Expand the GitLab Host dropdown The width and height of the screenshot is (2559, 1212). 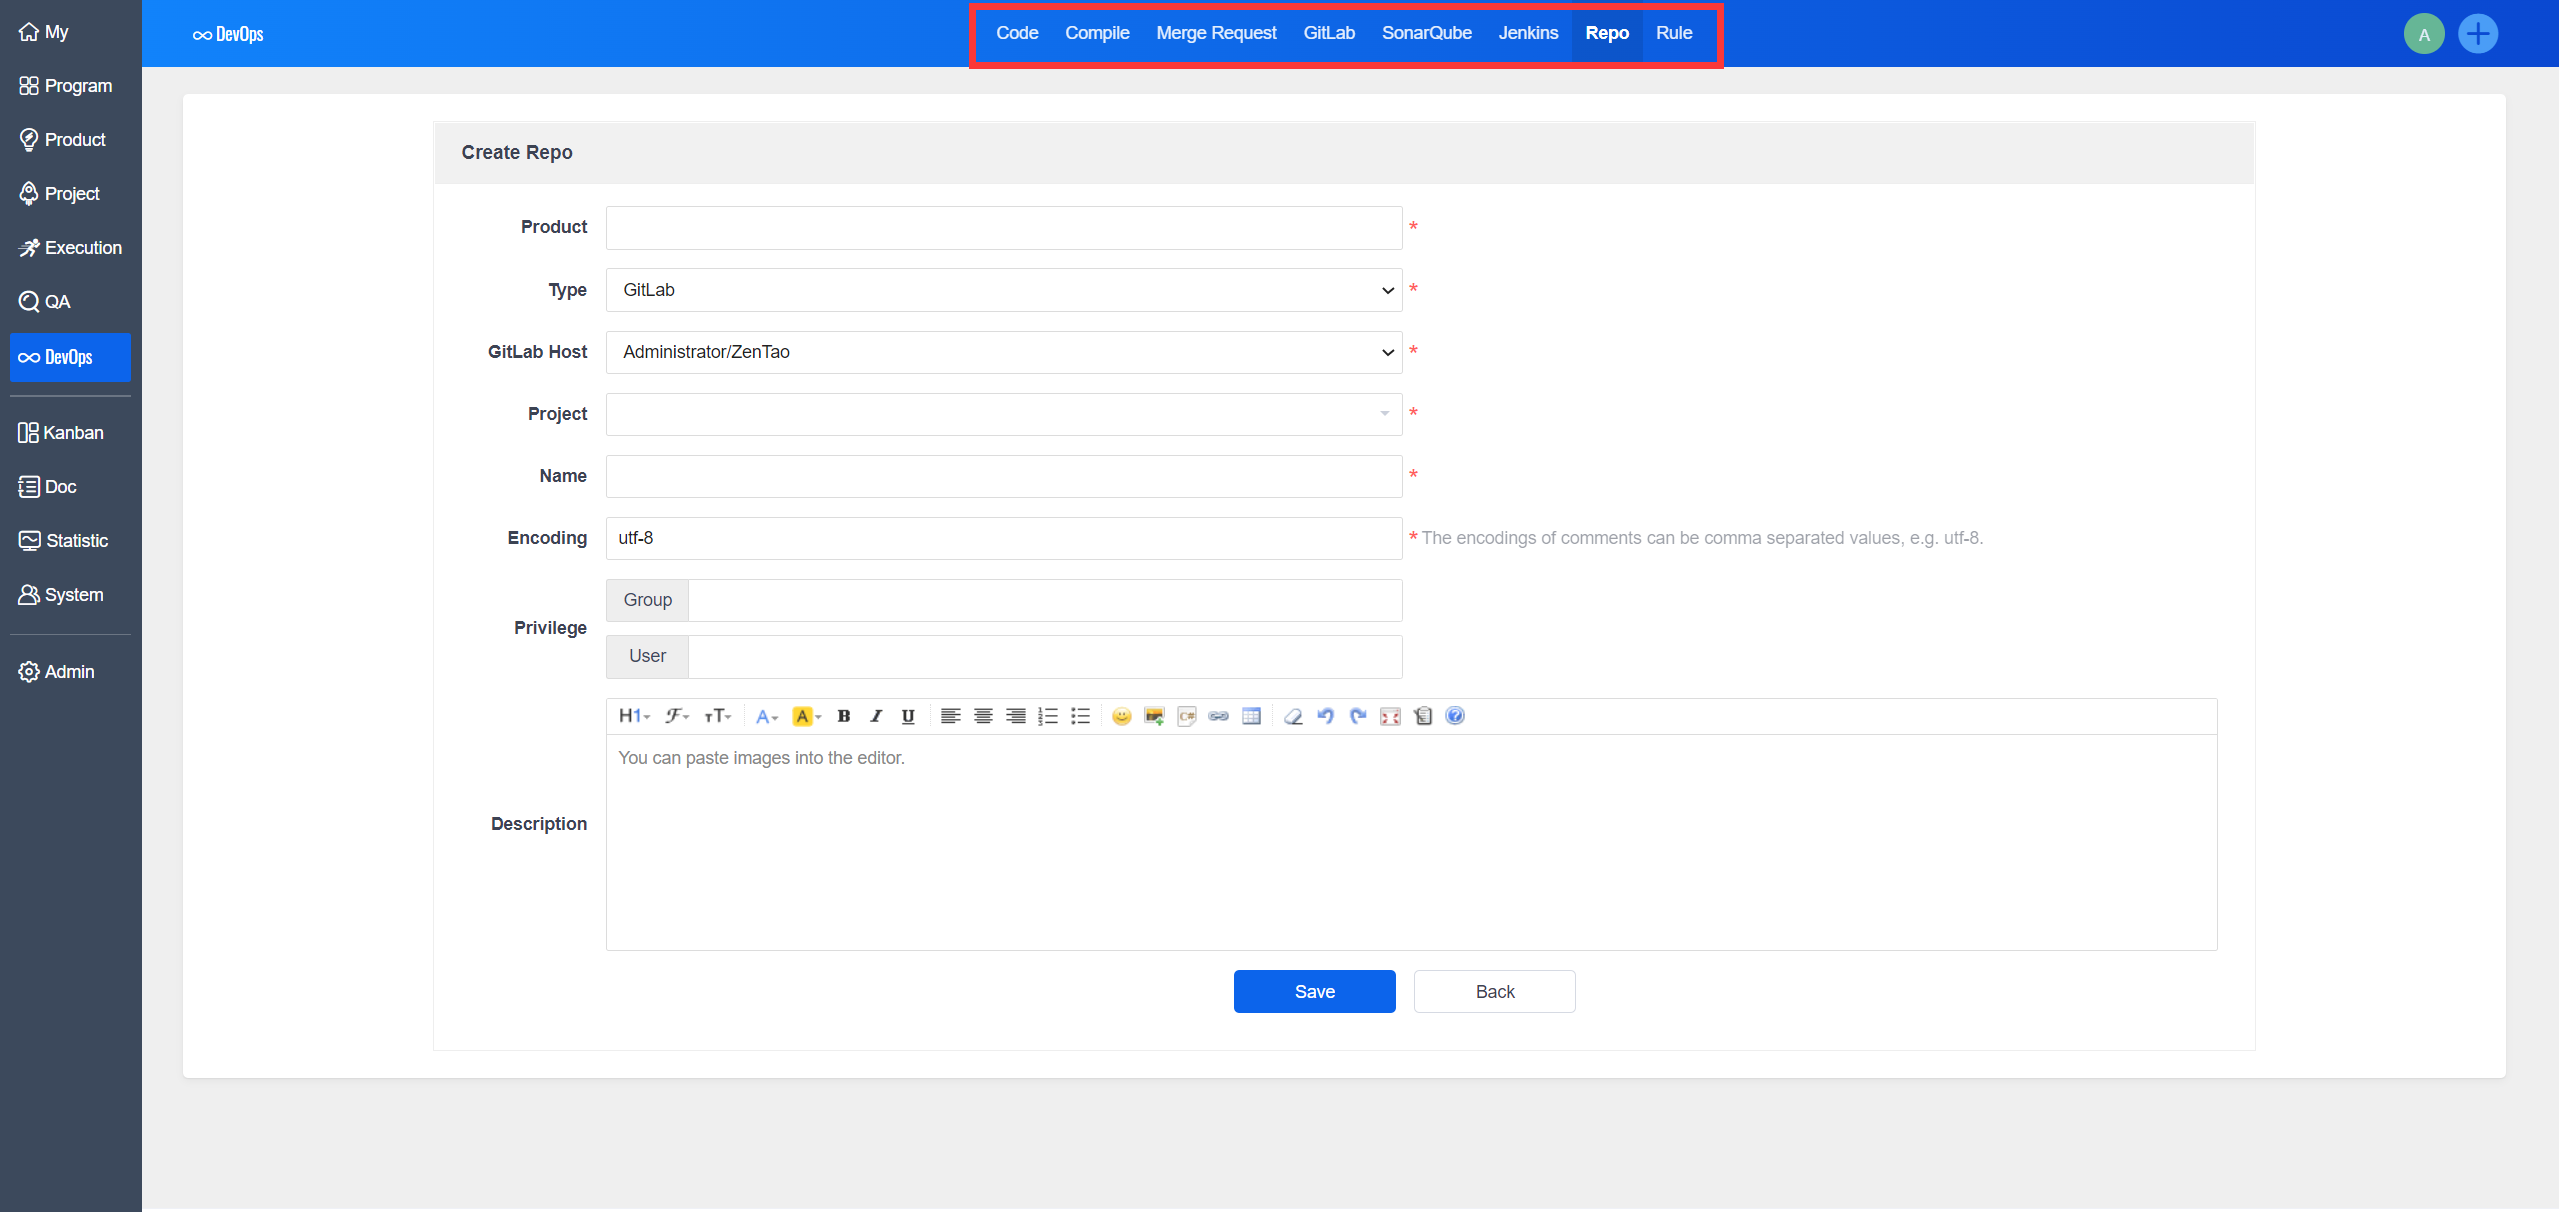(x=1003, y=352)
